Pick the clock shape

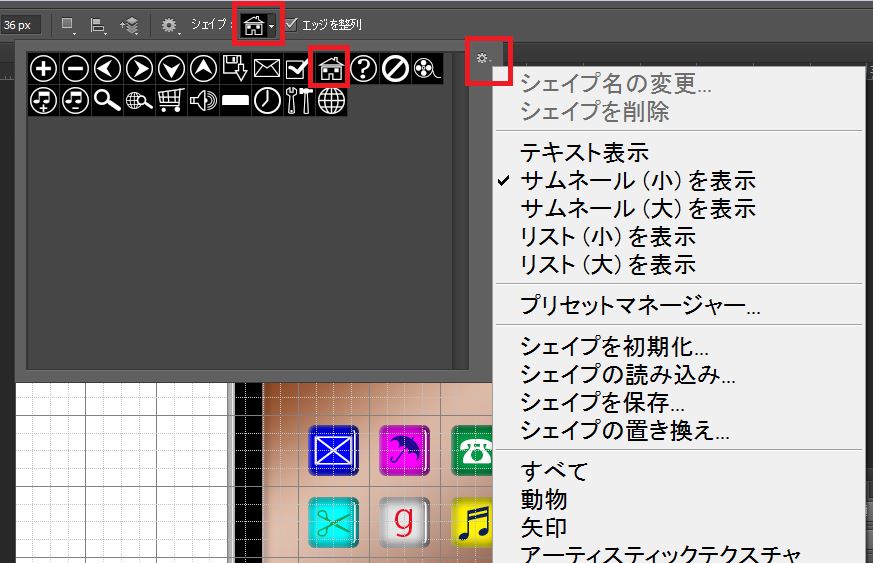(x=267, y=101)
